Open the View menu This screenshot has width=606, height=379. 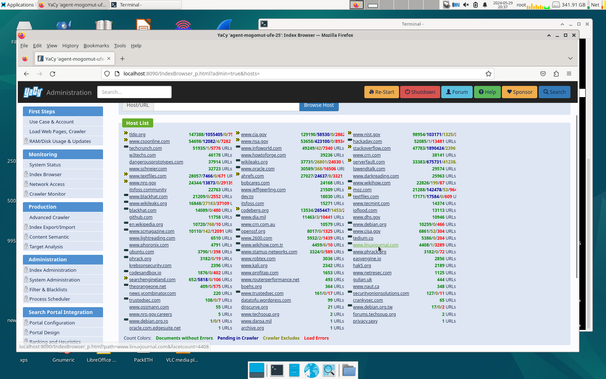tap(52, 46)
